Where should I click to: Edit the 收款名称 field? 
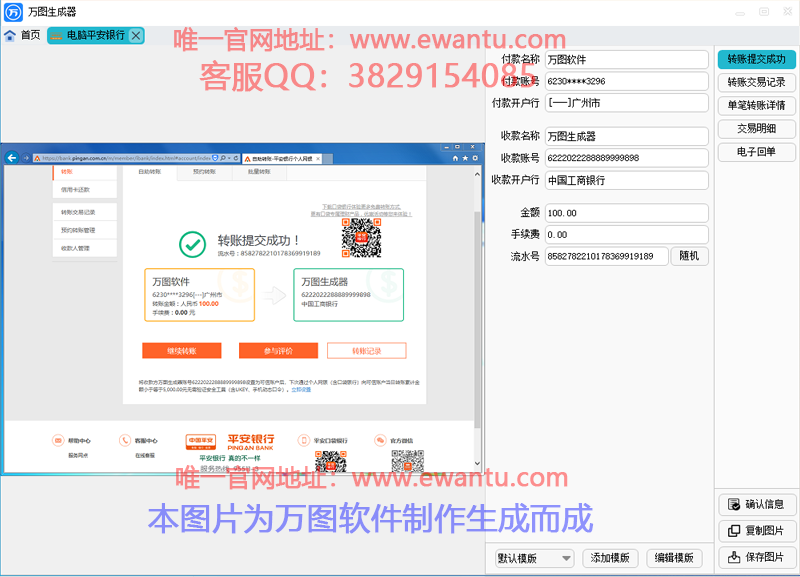tap(627, 136)
